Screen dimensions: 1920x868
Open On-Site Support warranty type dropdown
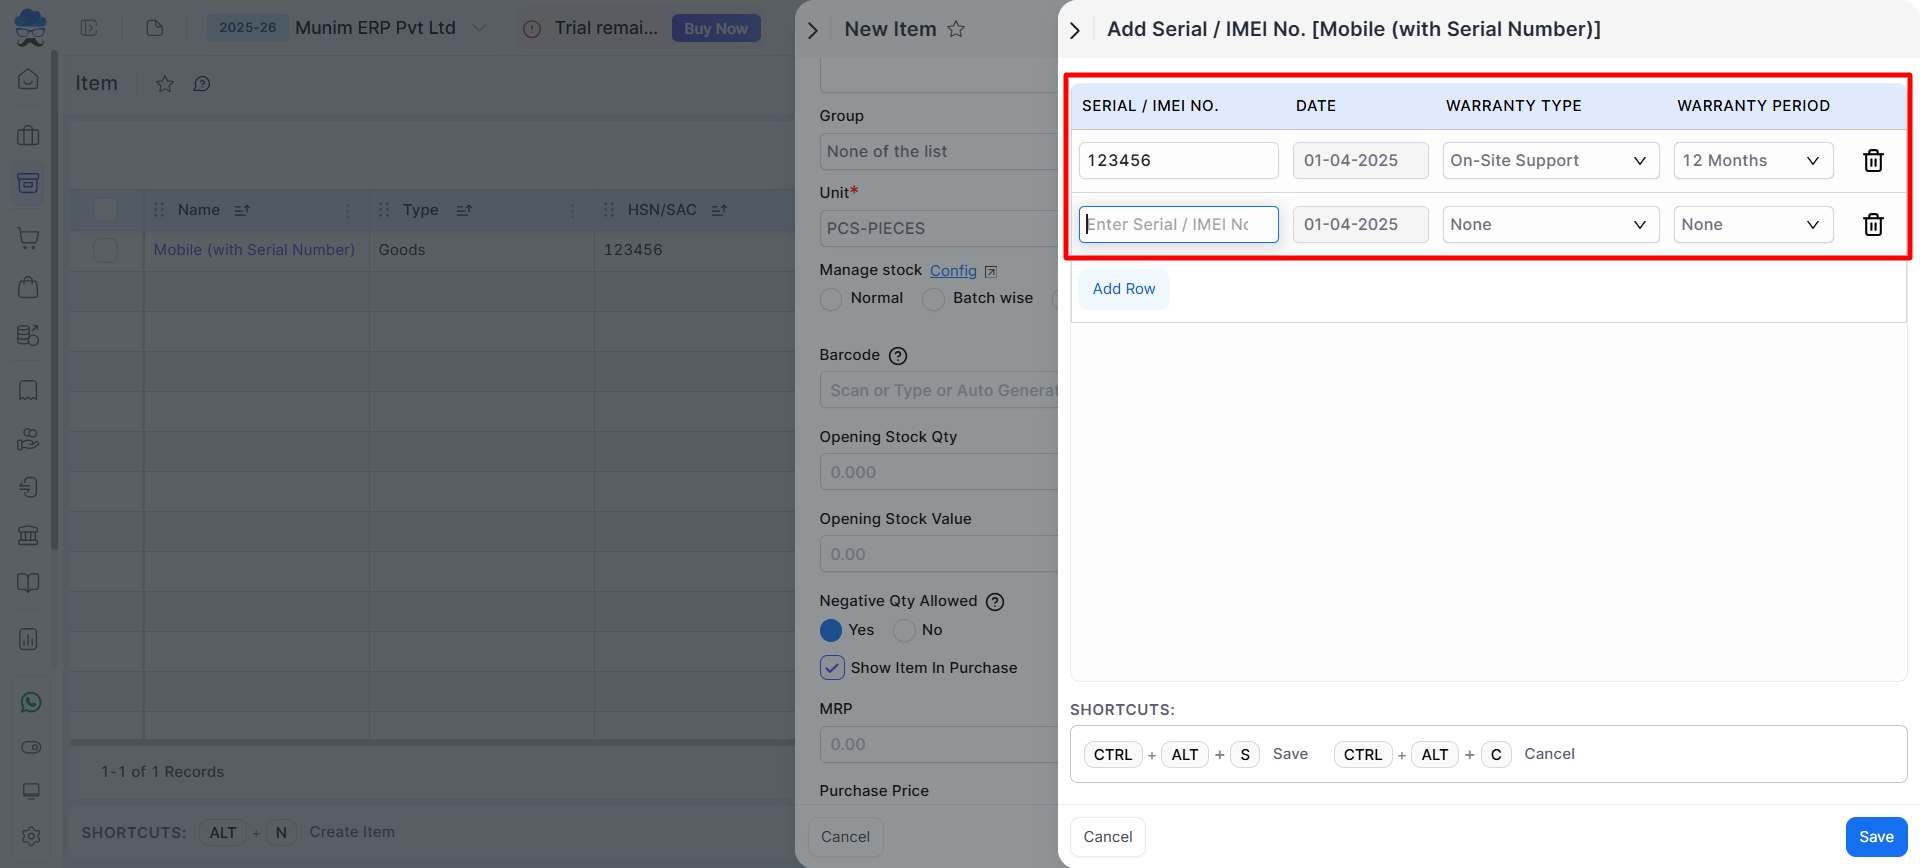click(1550, 161)
